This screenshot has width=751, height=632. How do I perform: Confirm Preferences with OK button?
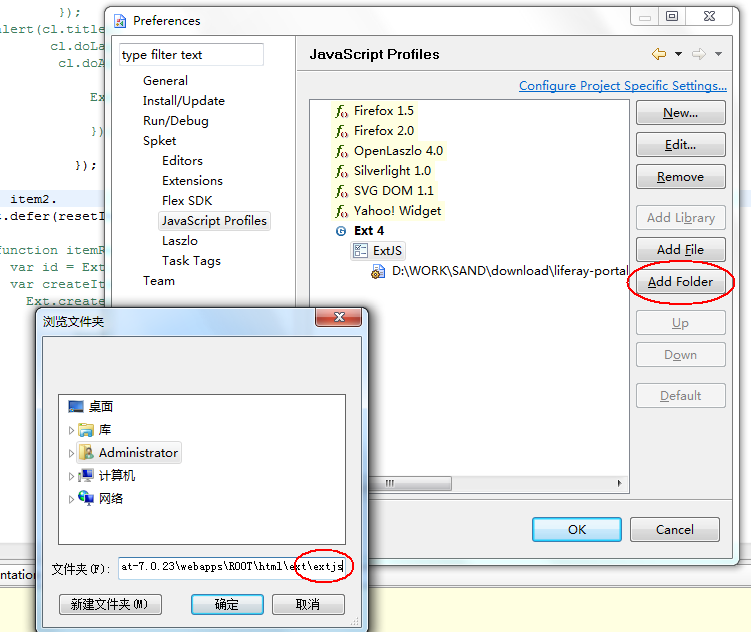[x=577, y=530]
